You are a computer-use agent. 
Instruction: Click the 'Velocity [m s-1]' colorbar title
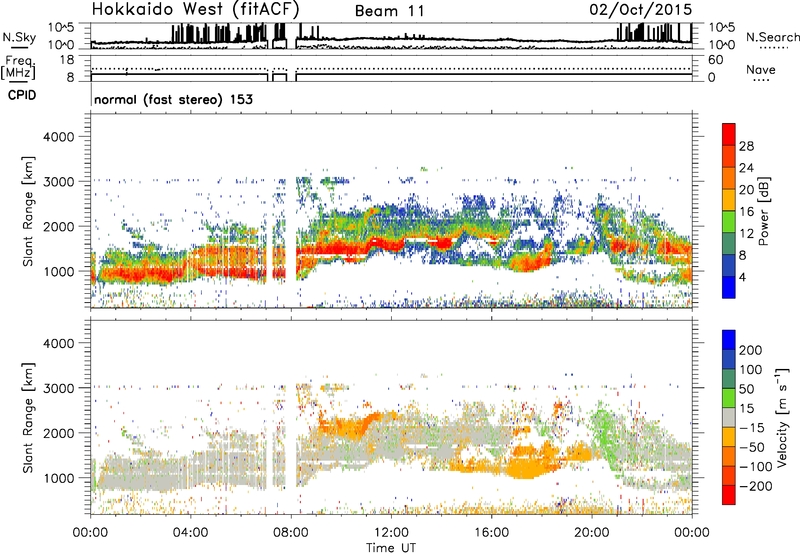pos(782,417)
